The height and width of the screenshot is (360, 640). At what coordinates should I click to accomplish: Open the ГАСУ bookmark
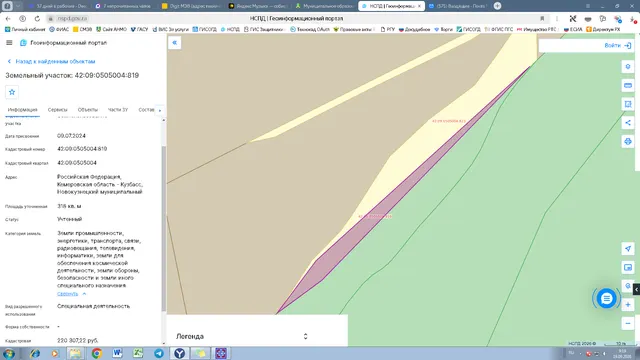(x=139, y=29)
